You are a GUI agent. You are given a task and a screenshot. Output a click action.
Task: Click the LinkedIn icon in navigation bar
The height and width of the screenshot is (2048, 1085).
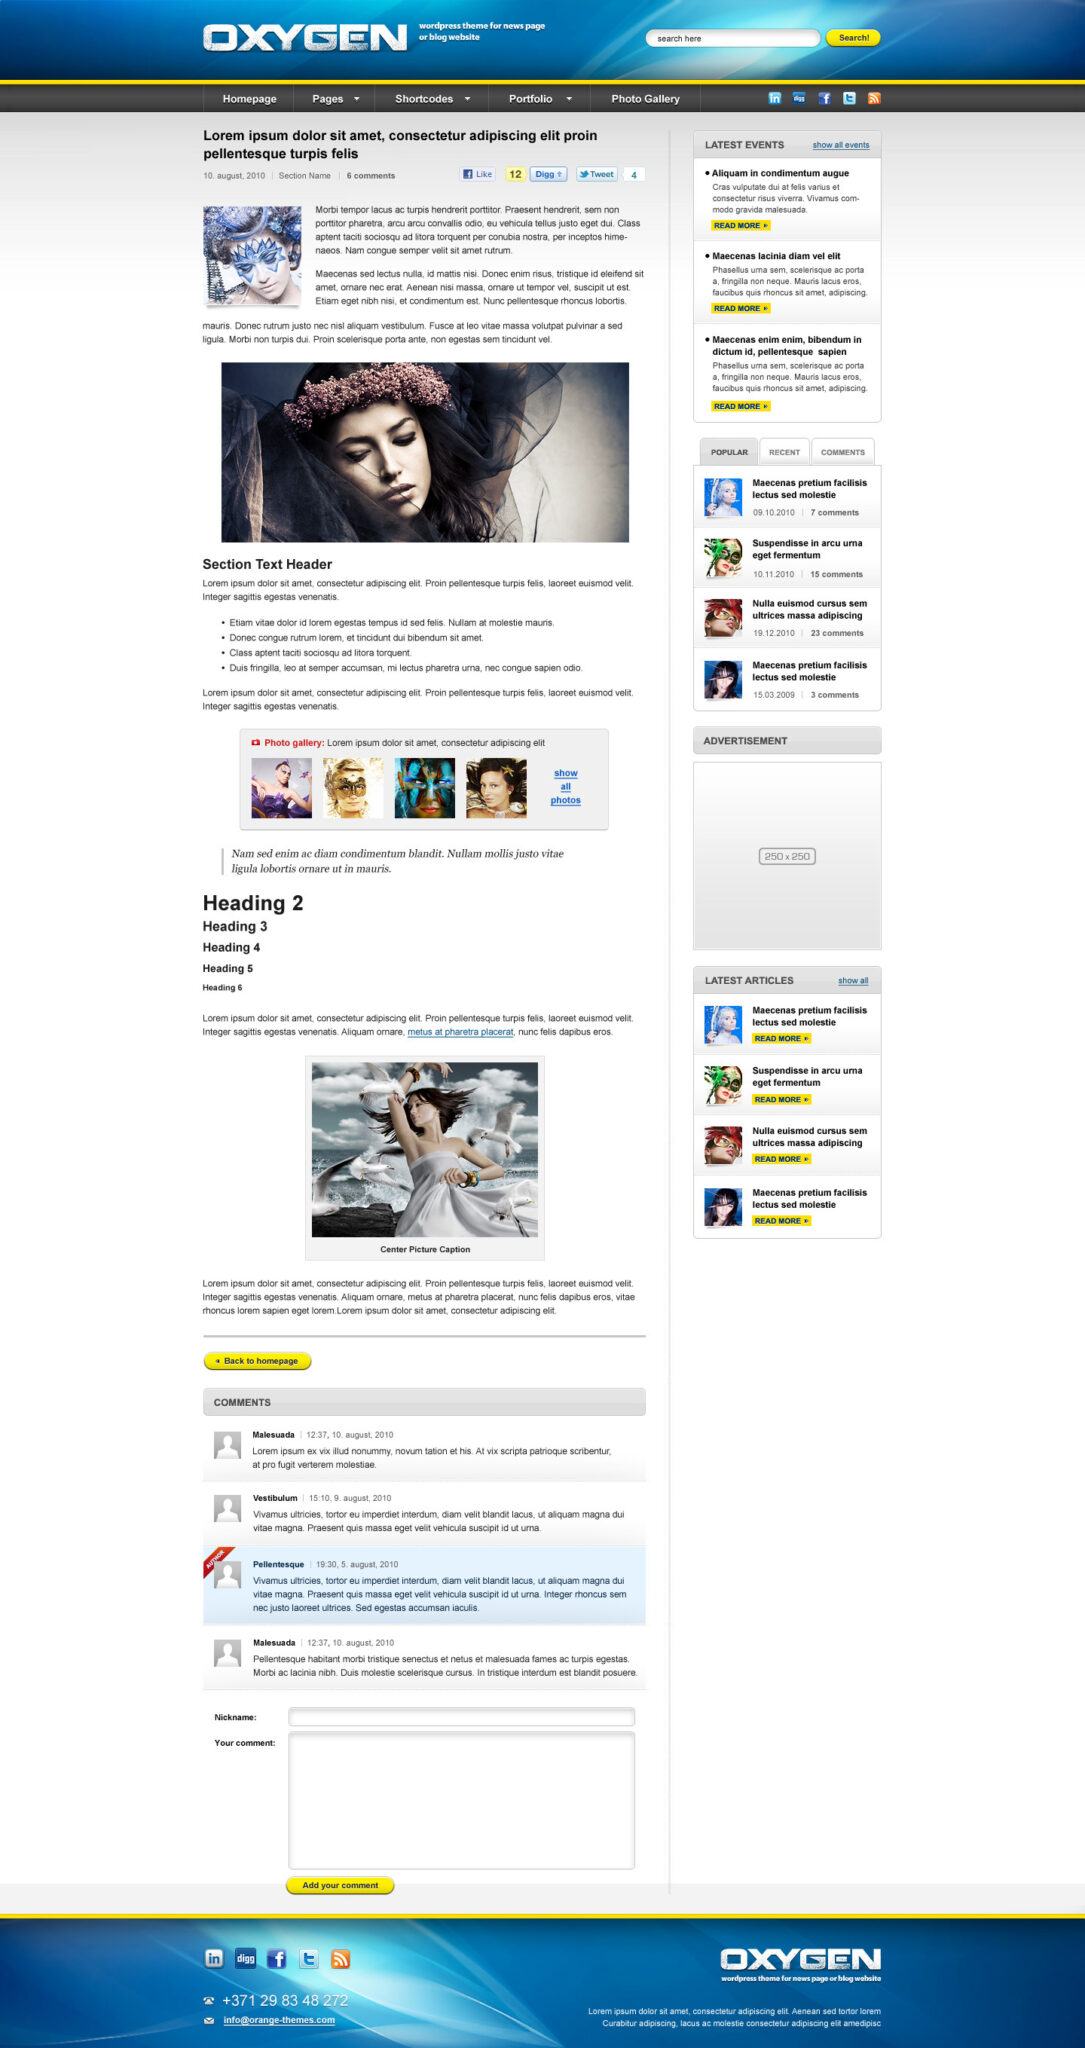(x=774, y=98)
